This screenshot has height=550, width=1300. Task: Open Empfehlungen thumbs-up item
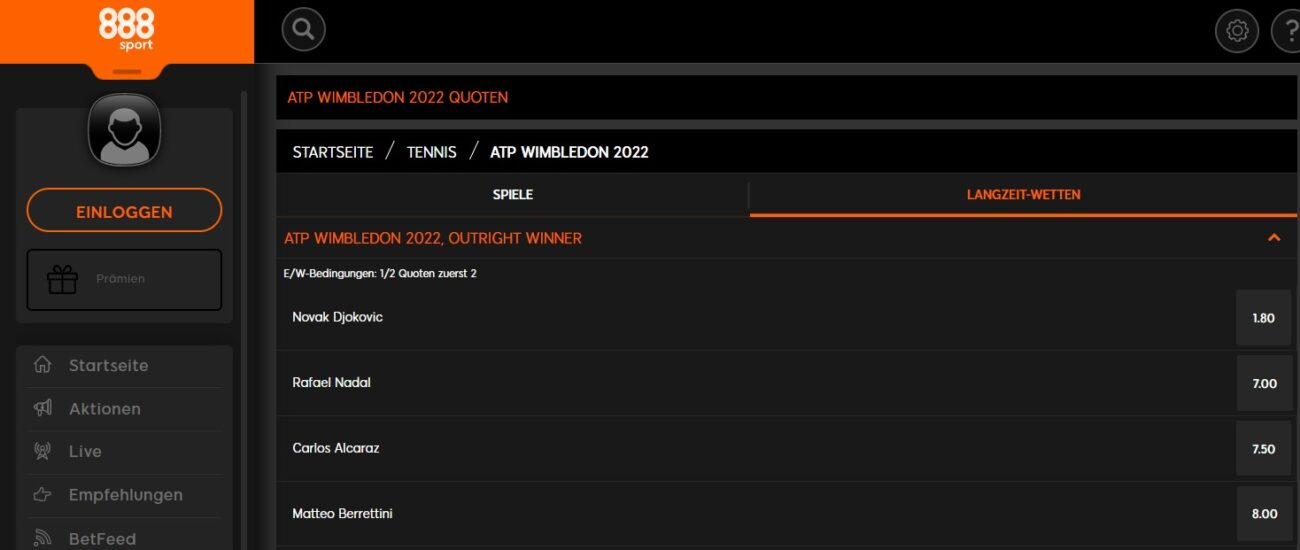click(x=124, y=495)
